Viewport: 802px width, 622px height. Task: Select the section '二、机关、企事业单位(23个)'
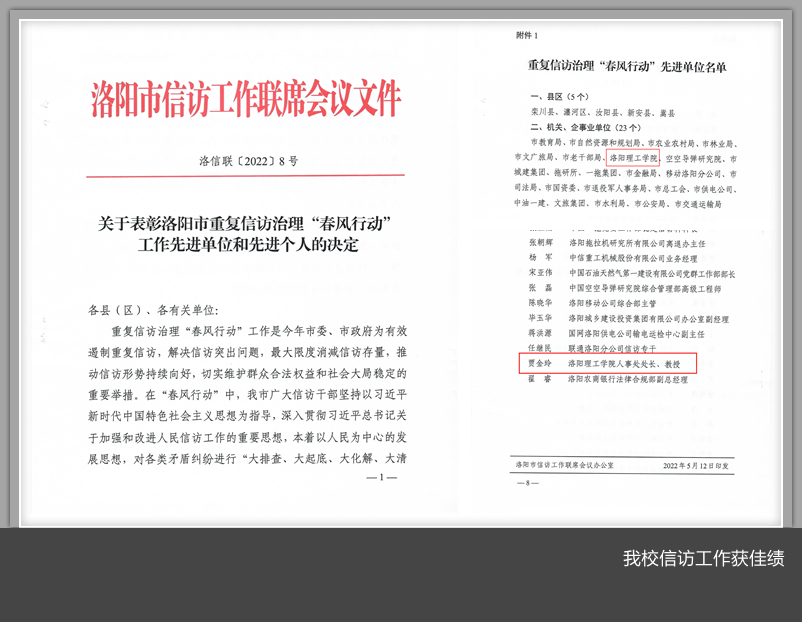pos(586,127)
